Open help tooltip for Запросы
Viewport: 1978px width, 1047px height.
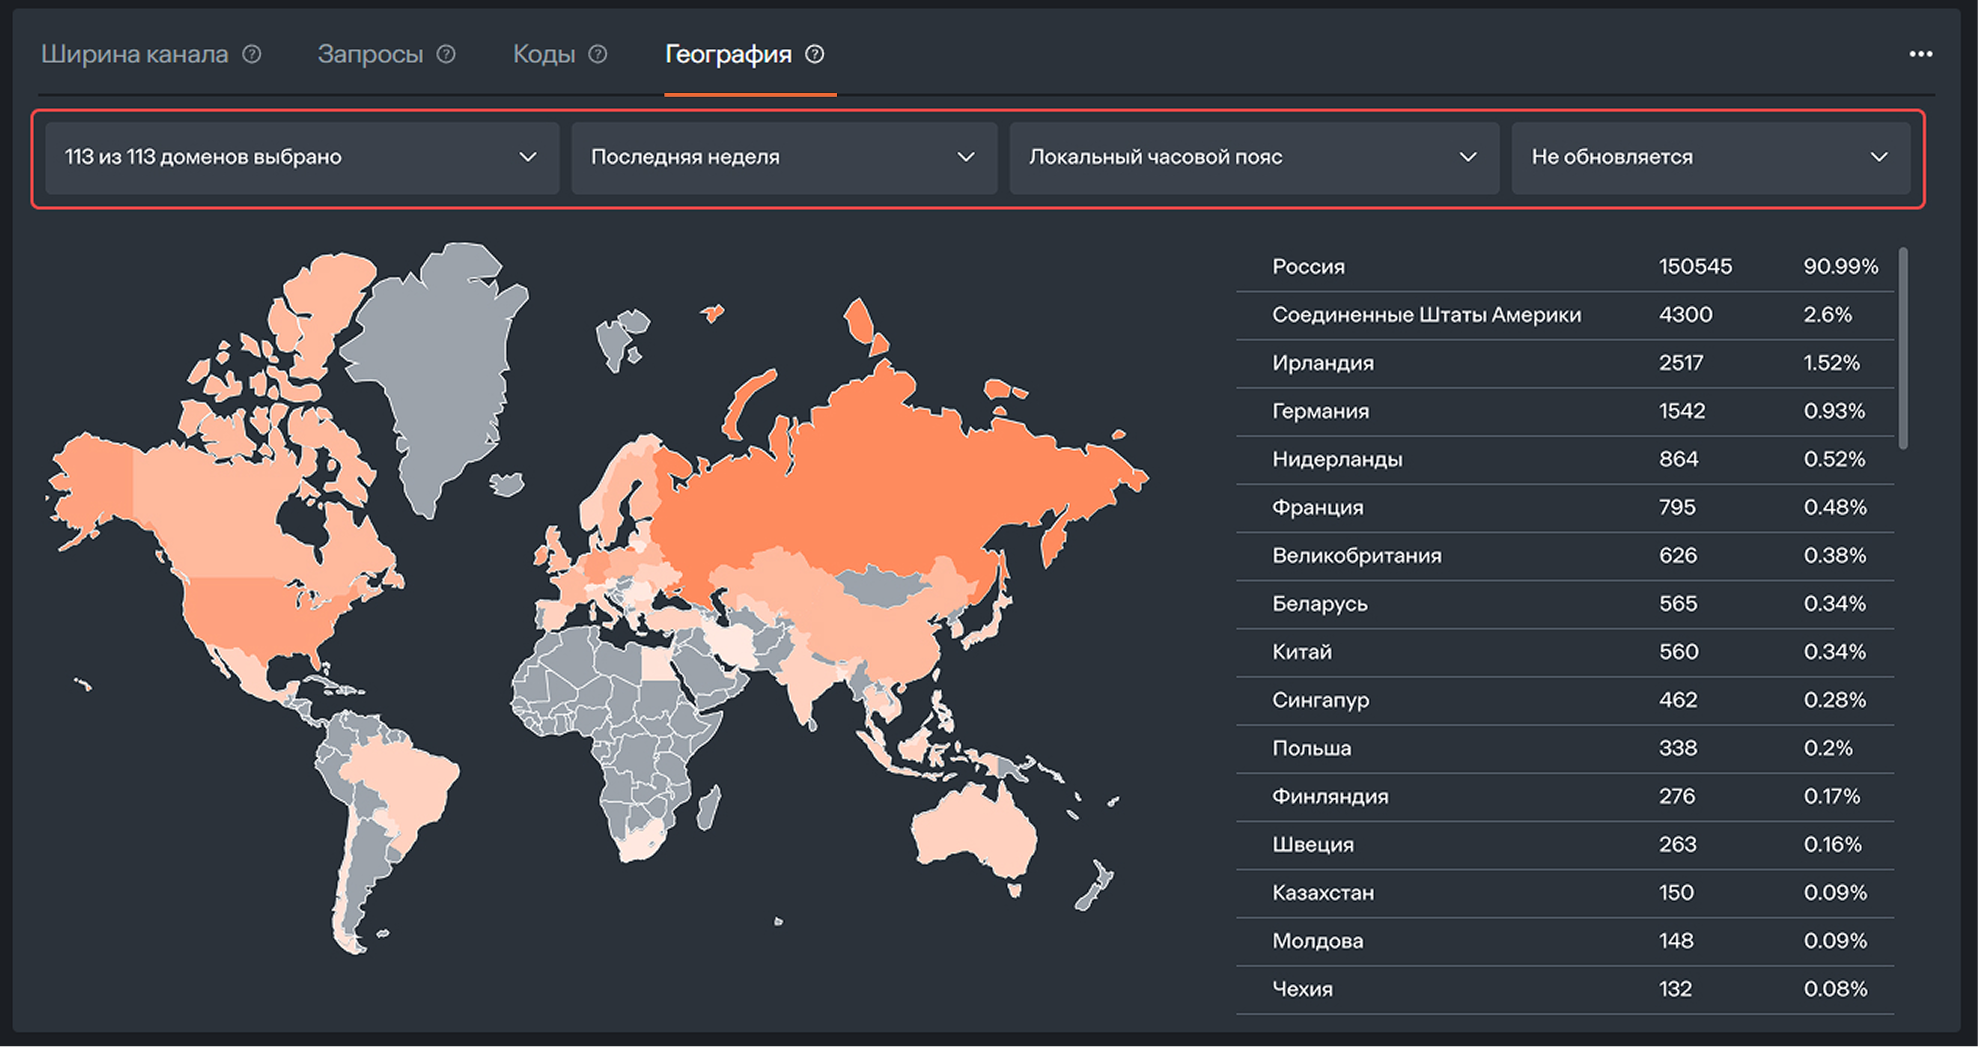point(446,55)
